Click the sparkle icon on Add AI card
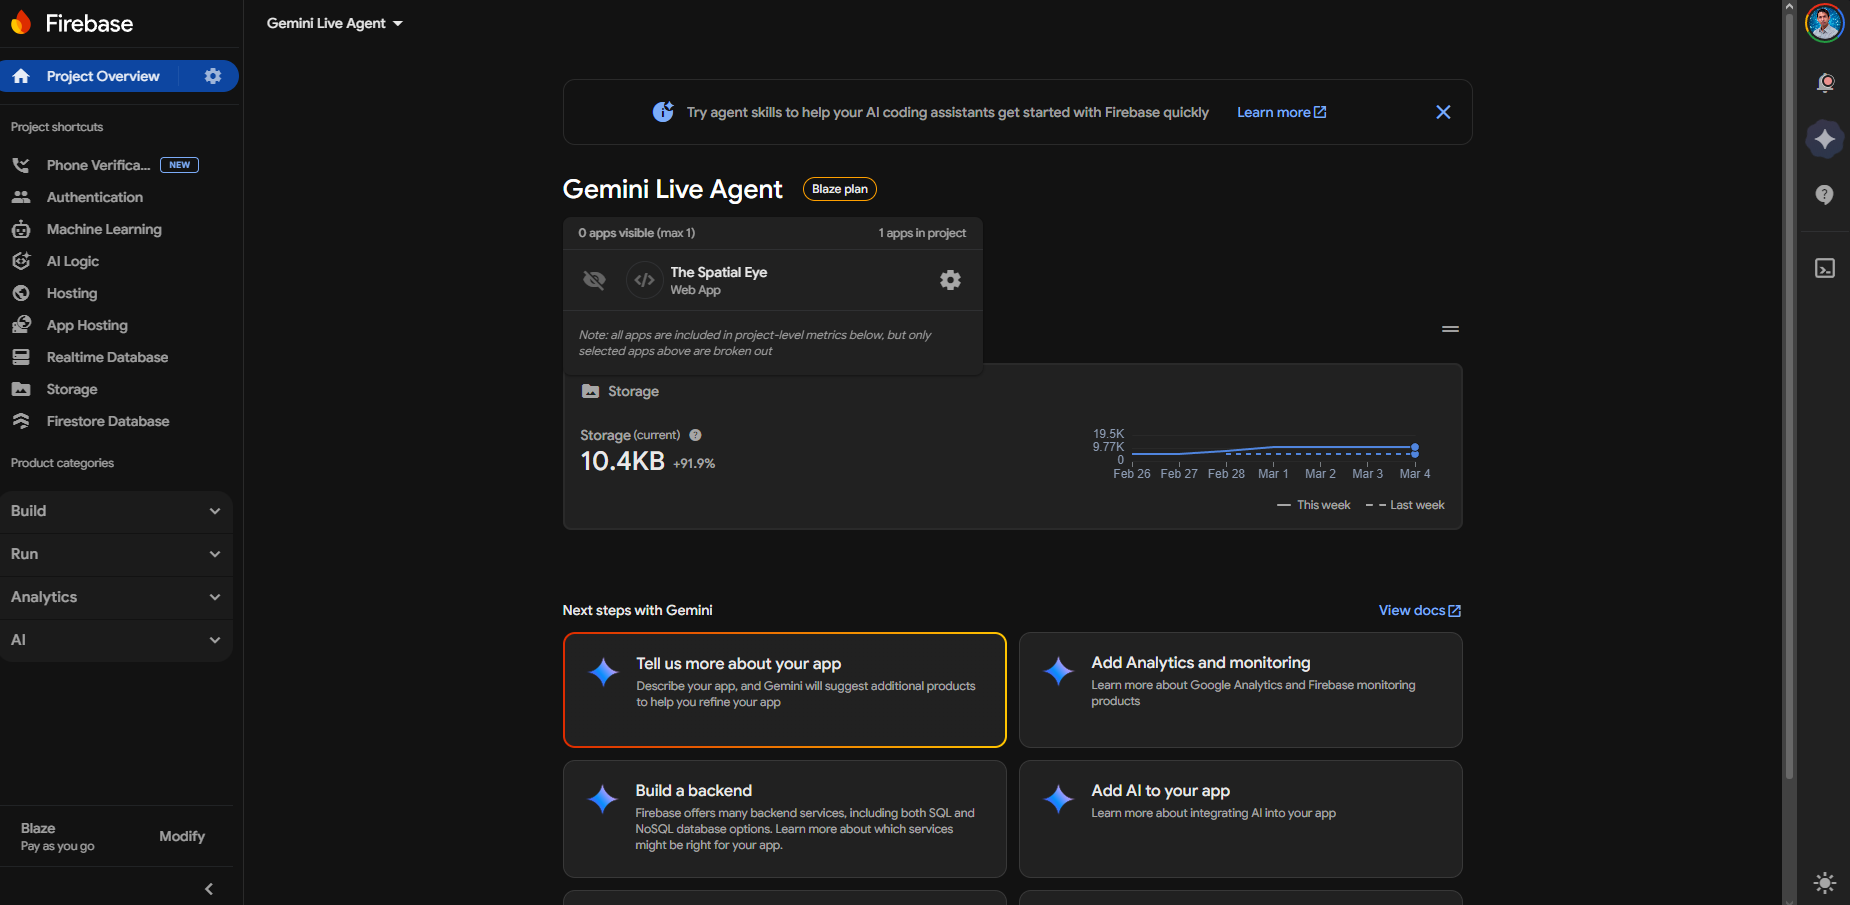The height and width of the screenshot is (905, 1850). (1059, 799)
